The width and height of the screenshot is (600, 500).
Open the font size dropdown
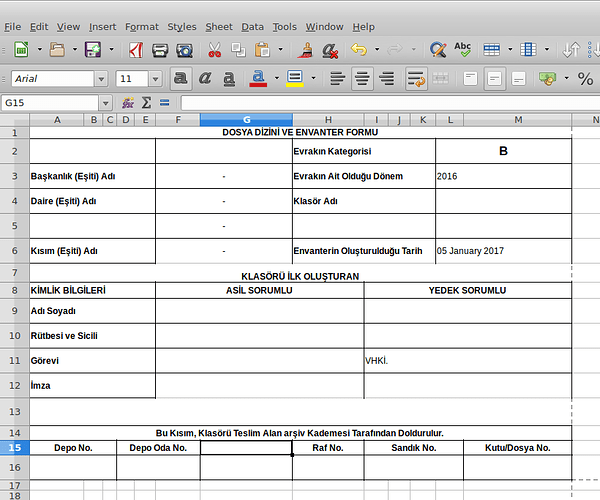tap(155, 79)
